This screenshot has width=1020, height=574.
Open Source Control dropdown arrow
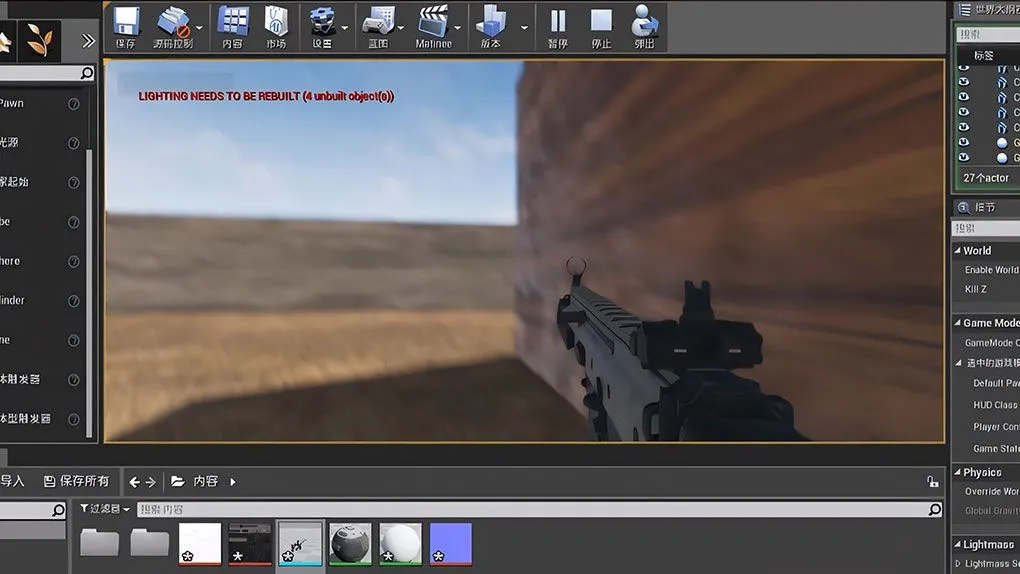(199, 28)
